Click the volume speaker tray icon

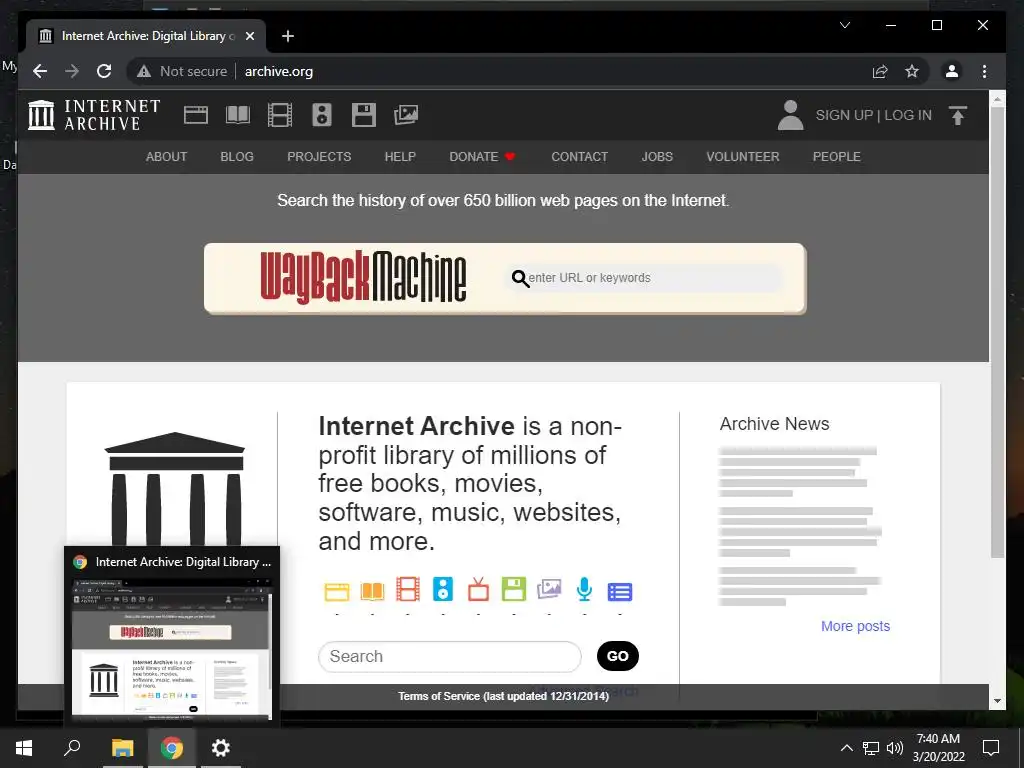pos(895,748)
